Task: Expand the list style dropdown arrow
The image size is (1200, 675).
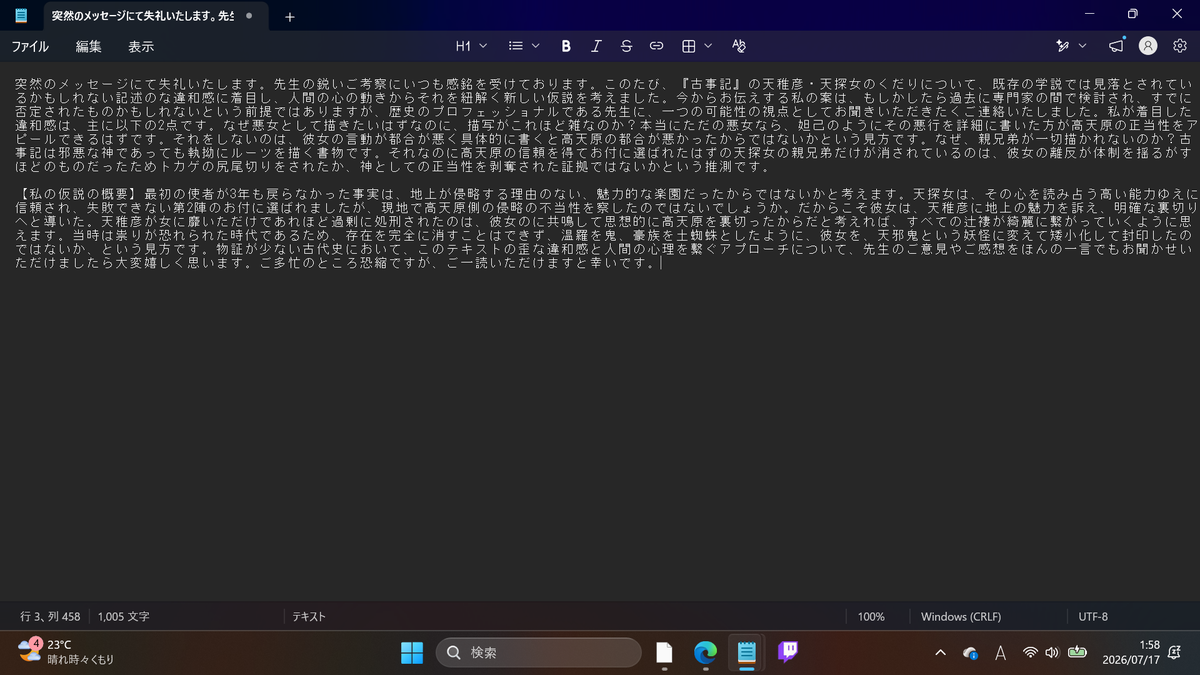Action: pos(535,46)
